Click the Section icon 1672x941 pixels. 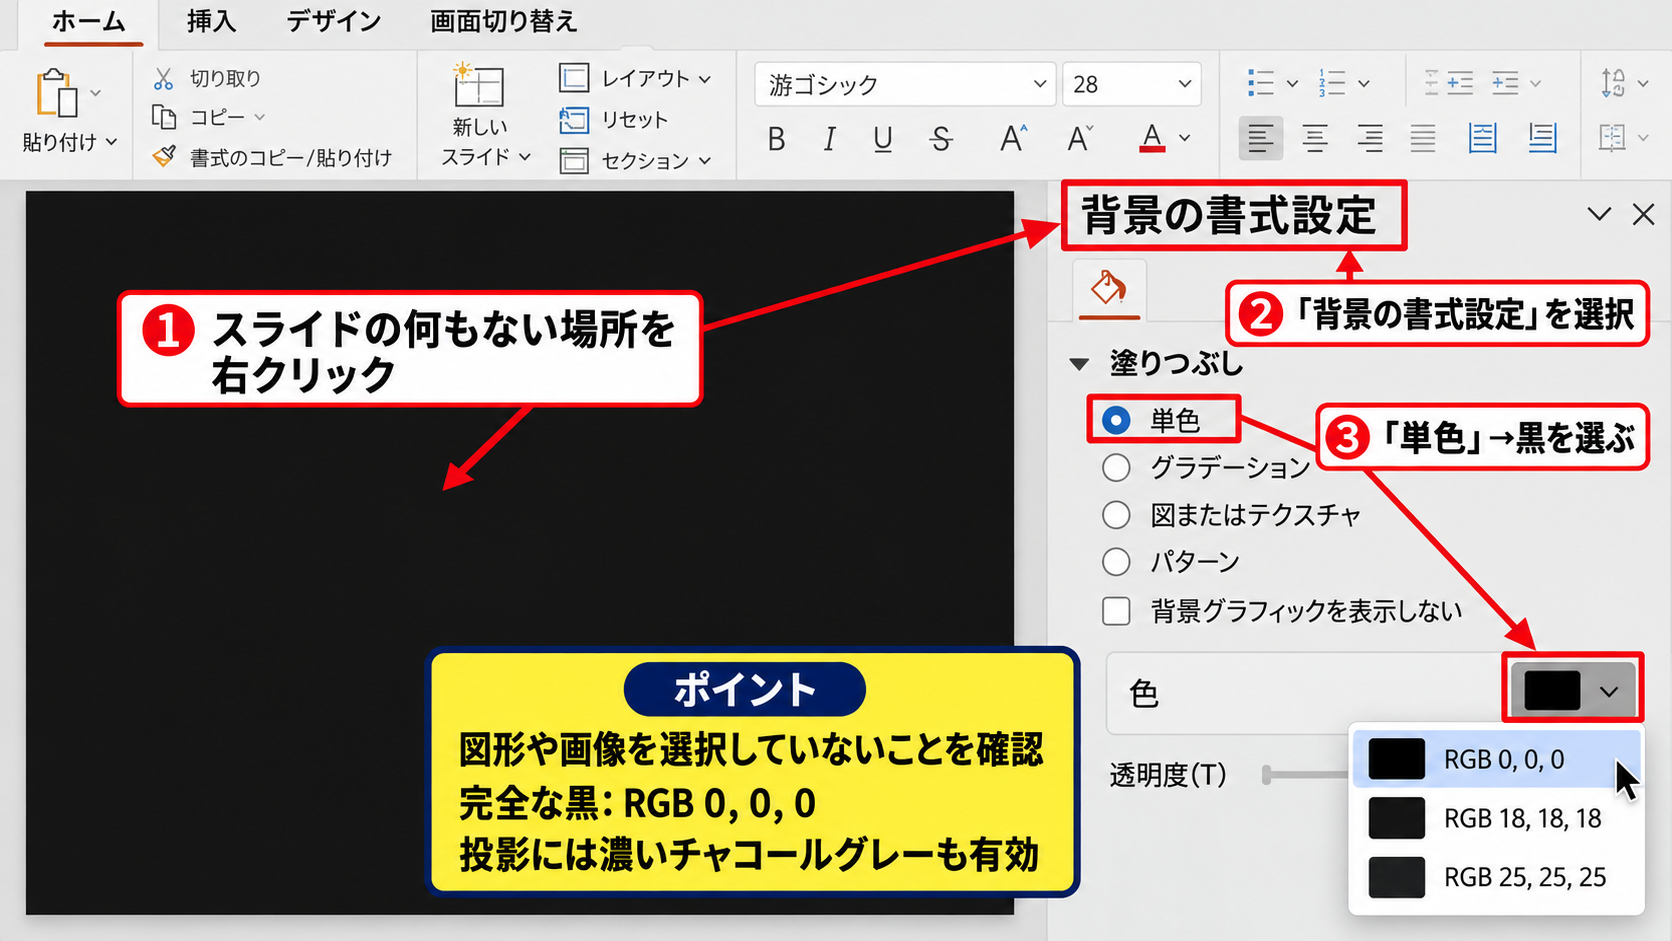(574, 160)
